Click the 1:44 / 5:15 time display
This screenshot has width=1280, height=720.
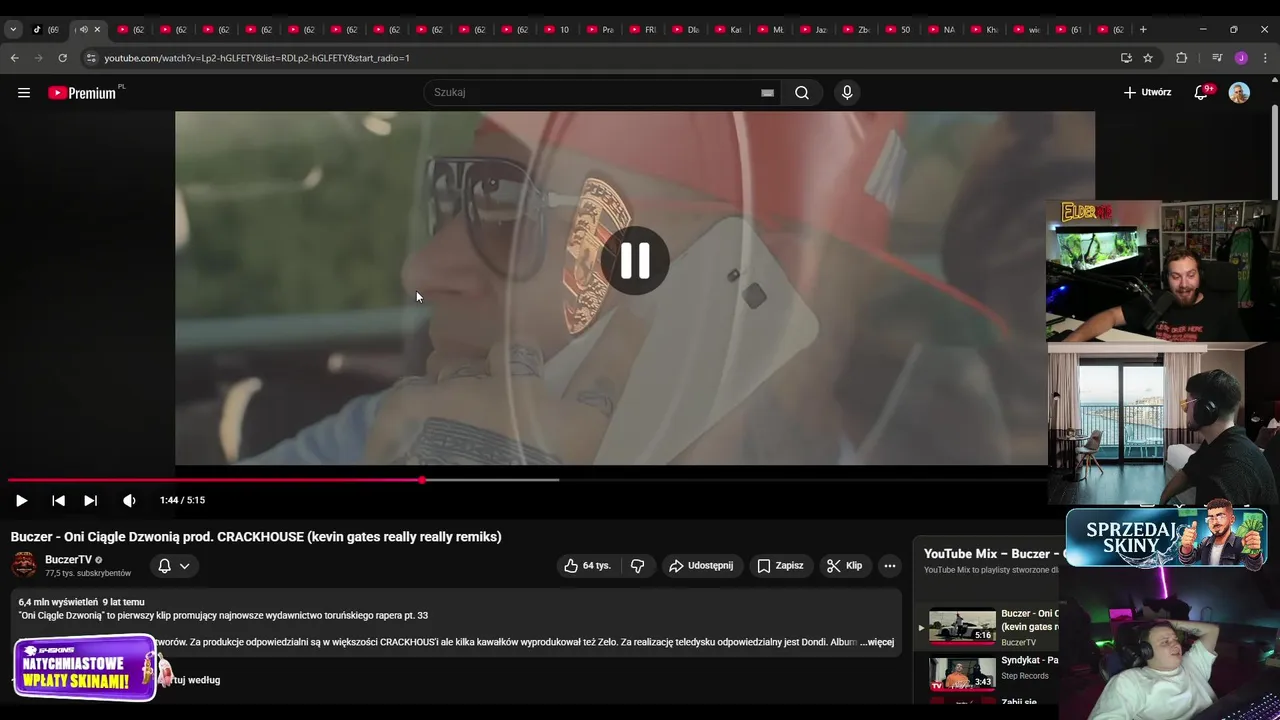(182, 500)
